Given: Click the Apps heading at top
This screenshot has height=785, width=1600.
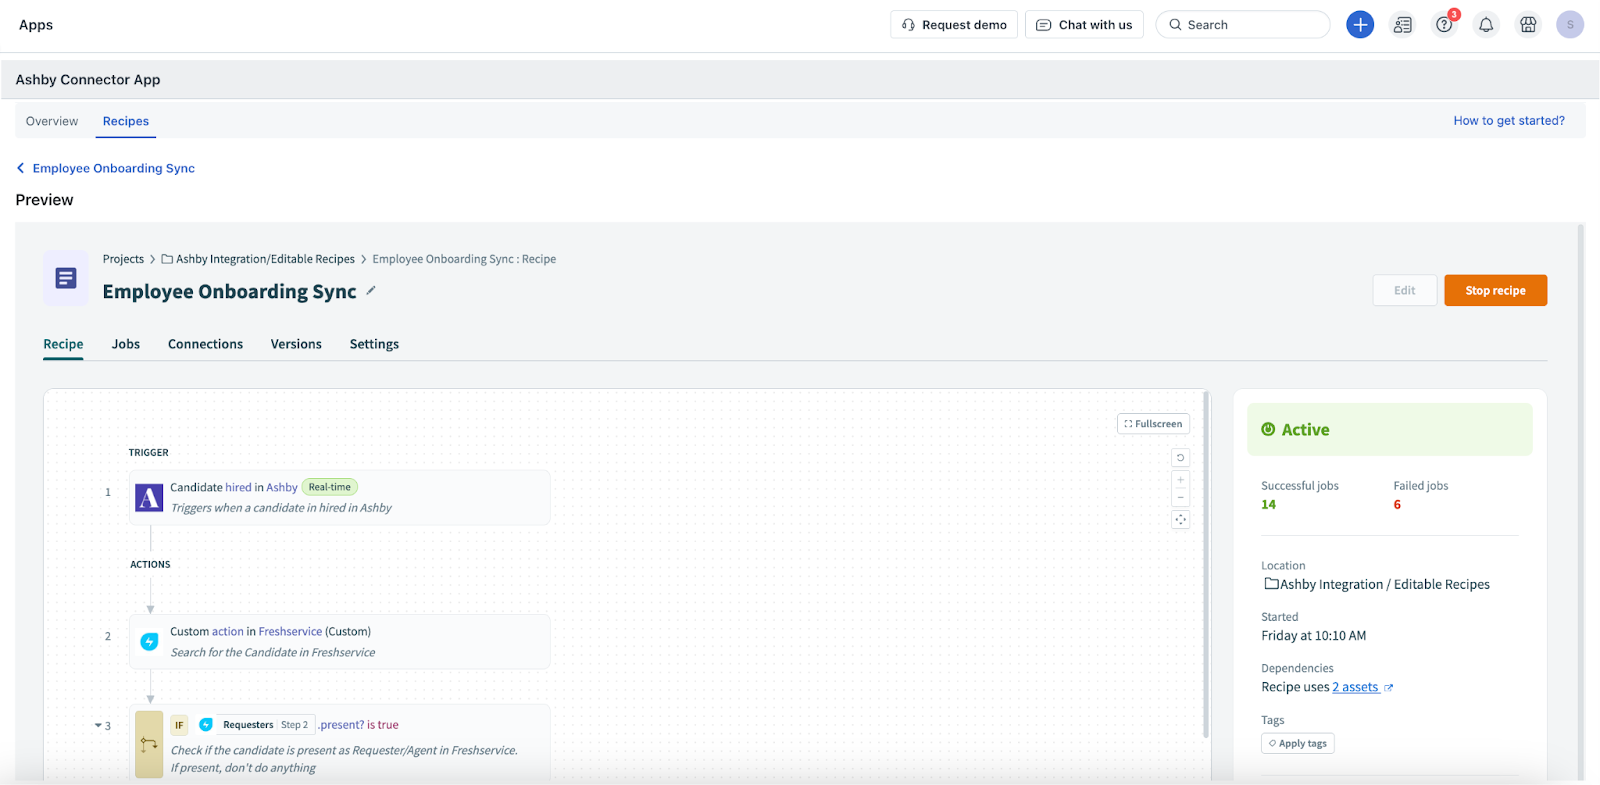Looking at the screenshot, I should coord(36,25).
